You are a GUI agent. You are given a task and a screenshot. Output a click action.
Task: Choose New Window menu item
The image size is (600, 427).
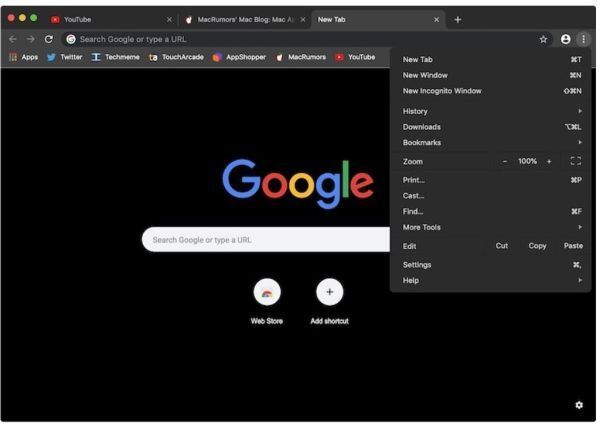(492, 75)
